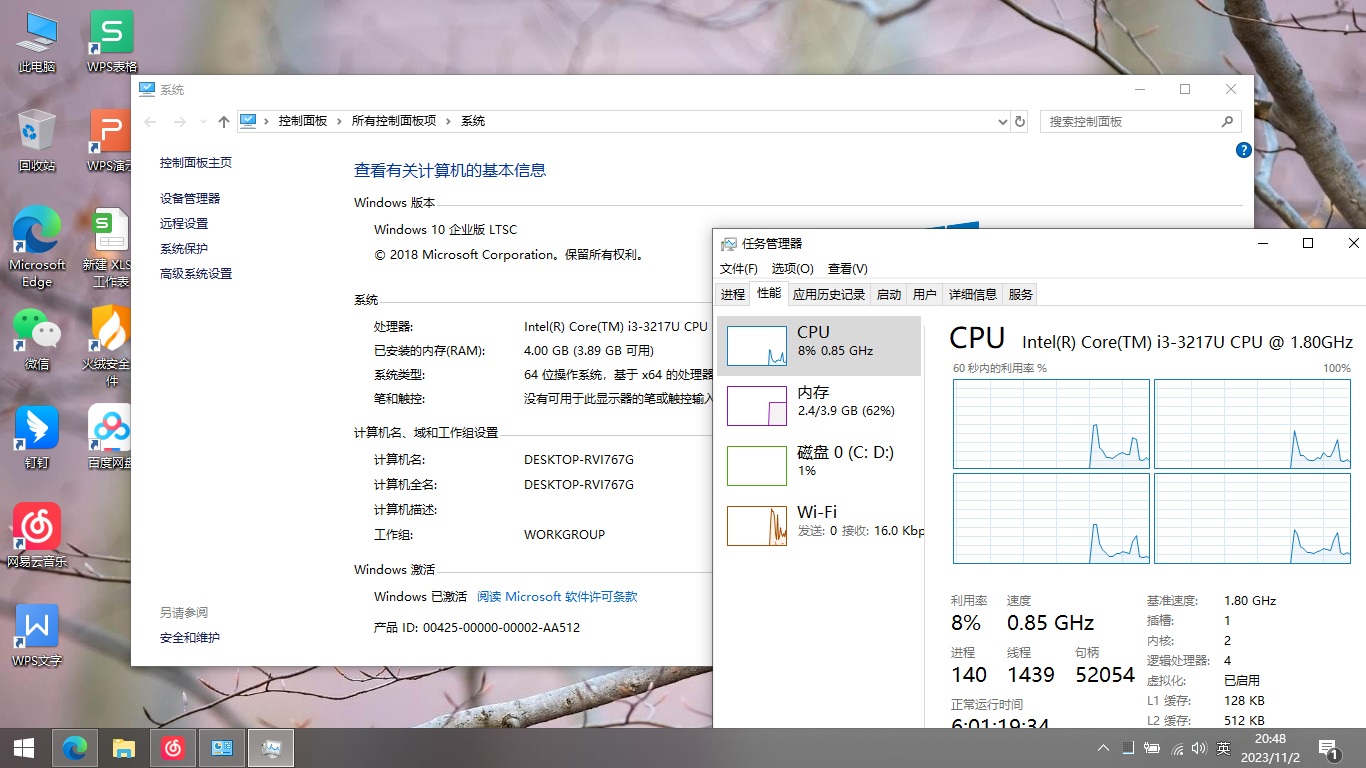Open 系统保护 link
Screen dimensions: 1366x768
(184, 248)
